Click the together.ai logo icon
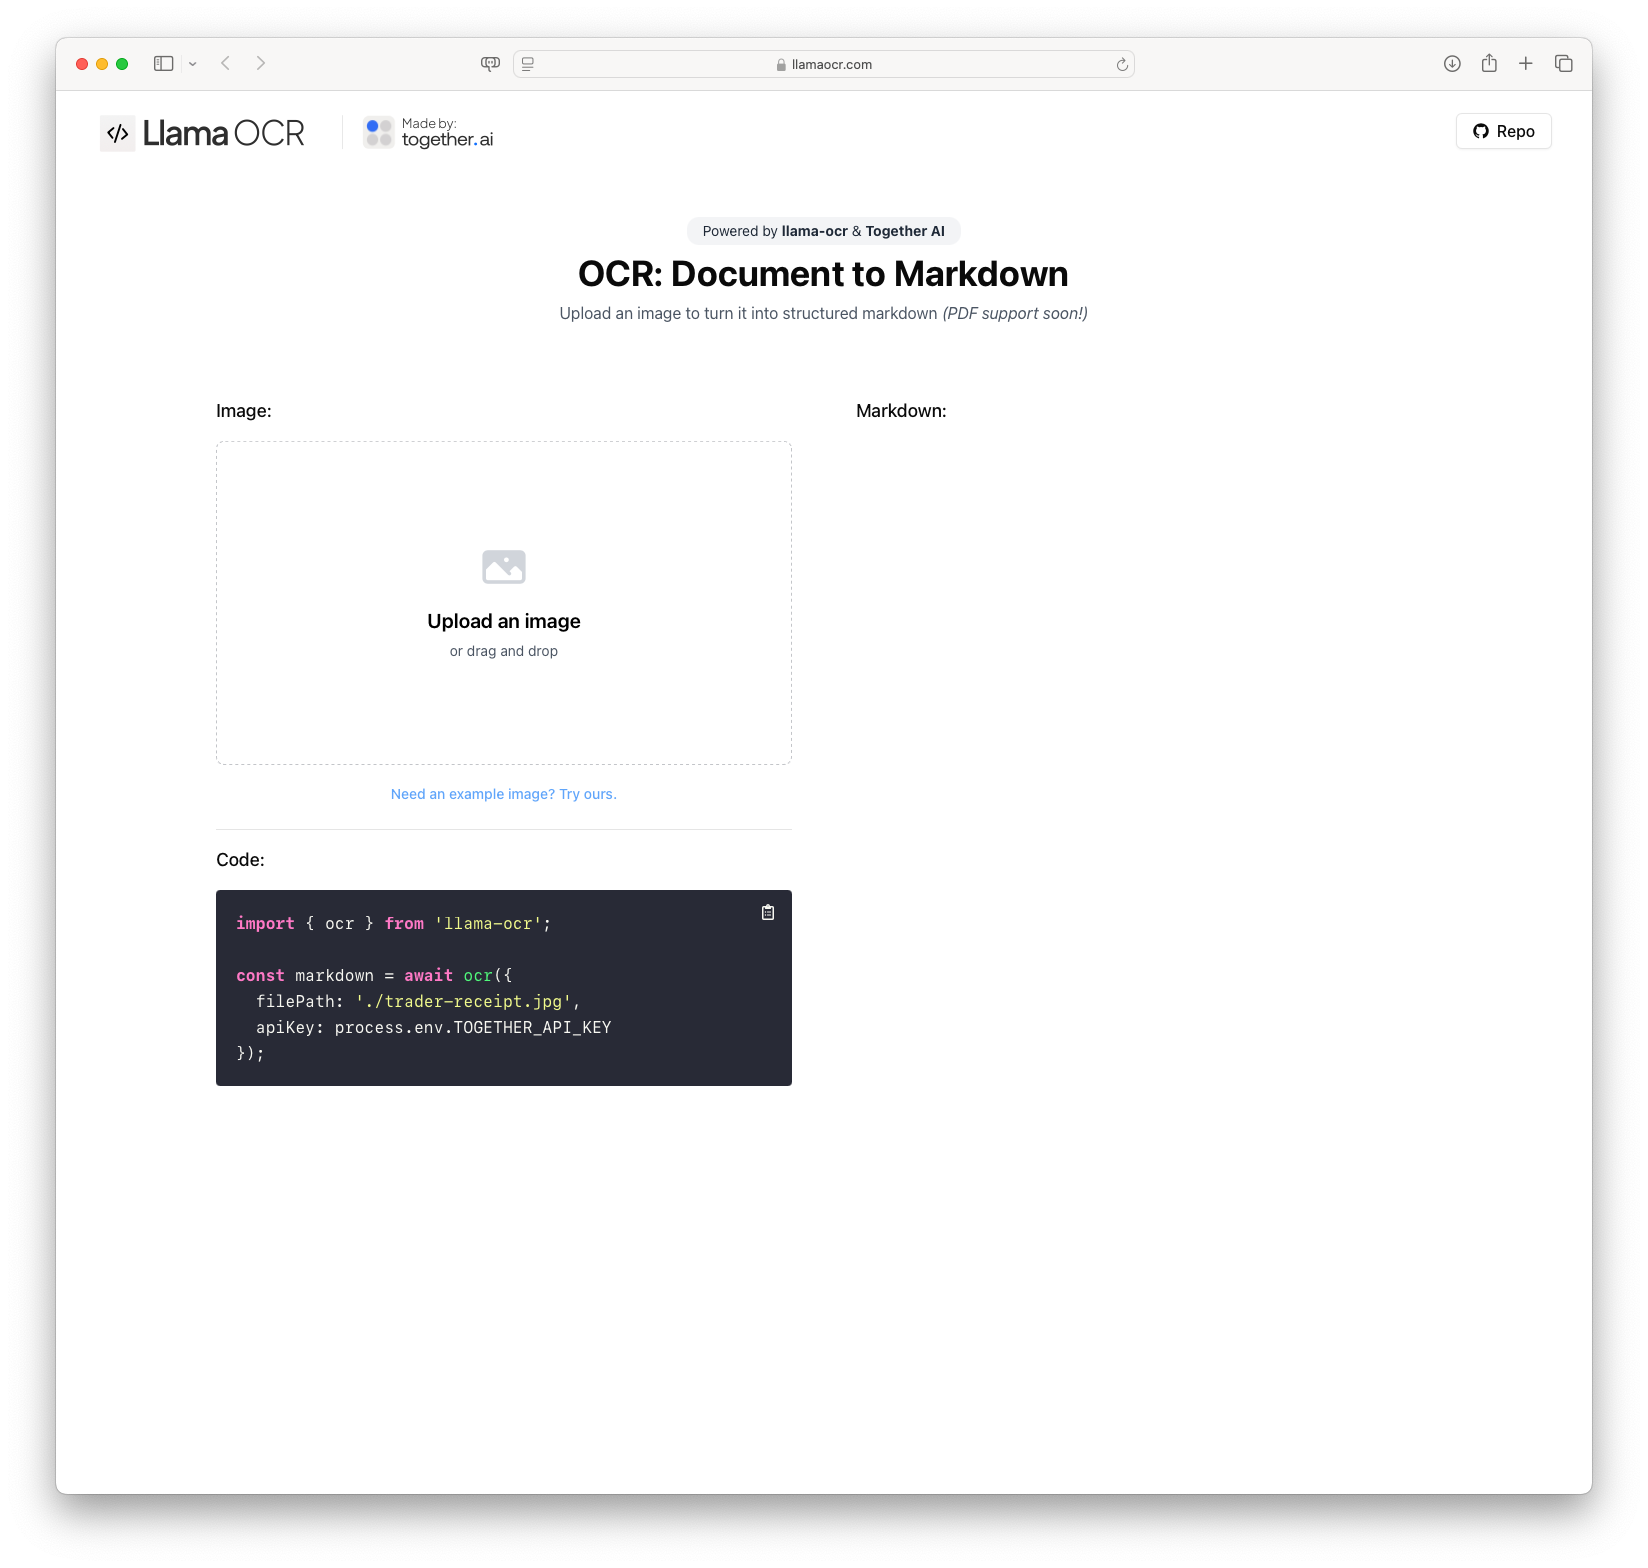 pos(377,131)
